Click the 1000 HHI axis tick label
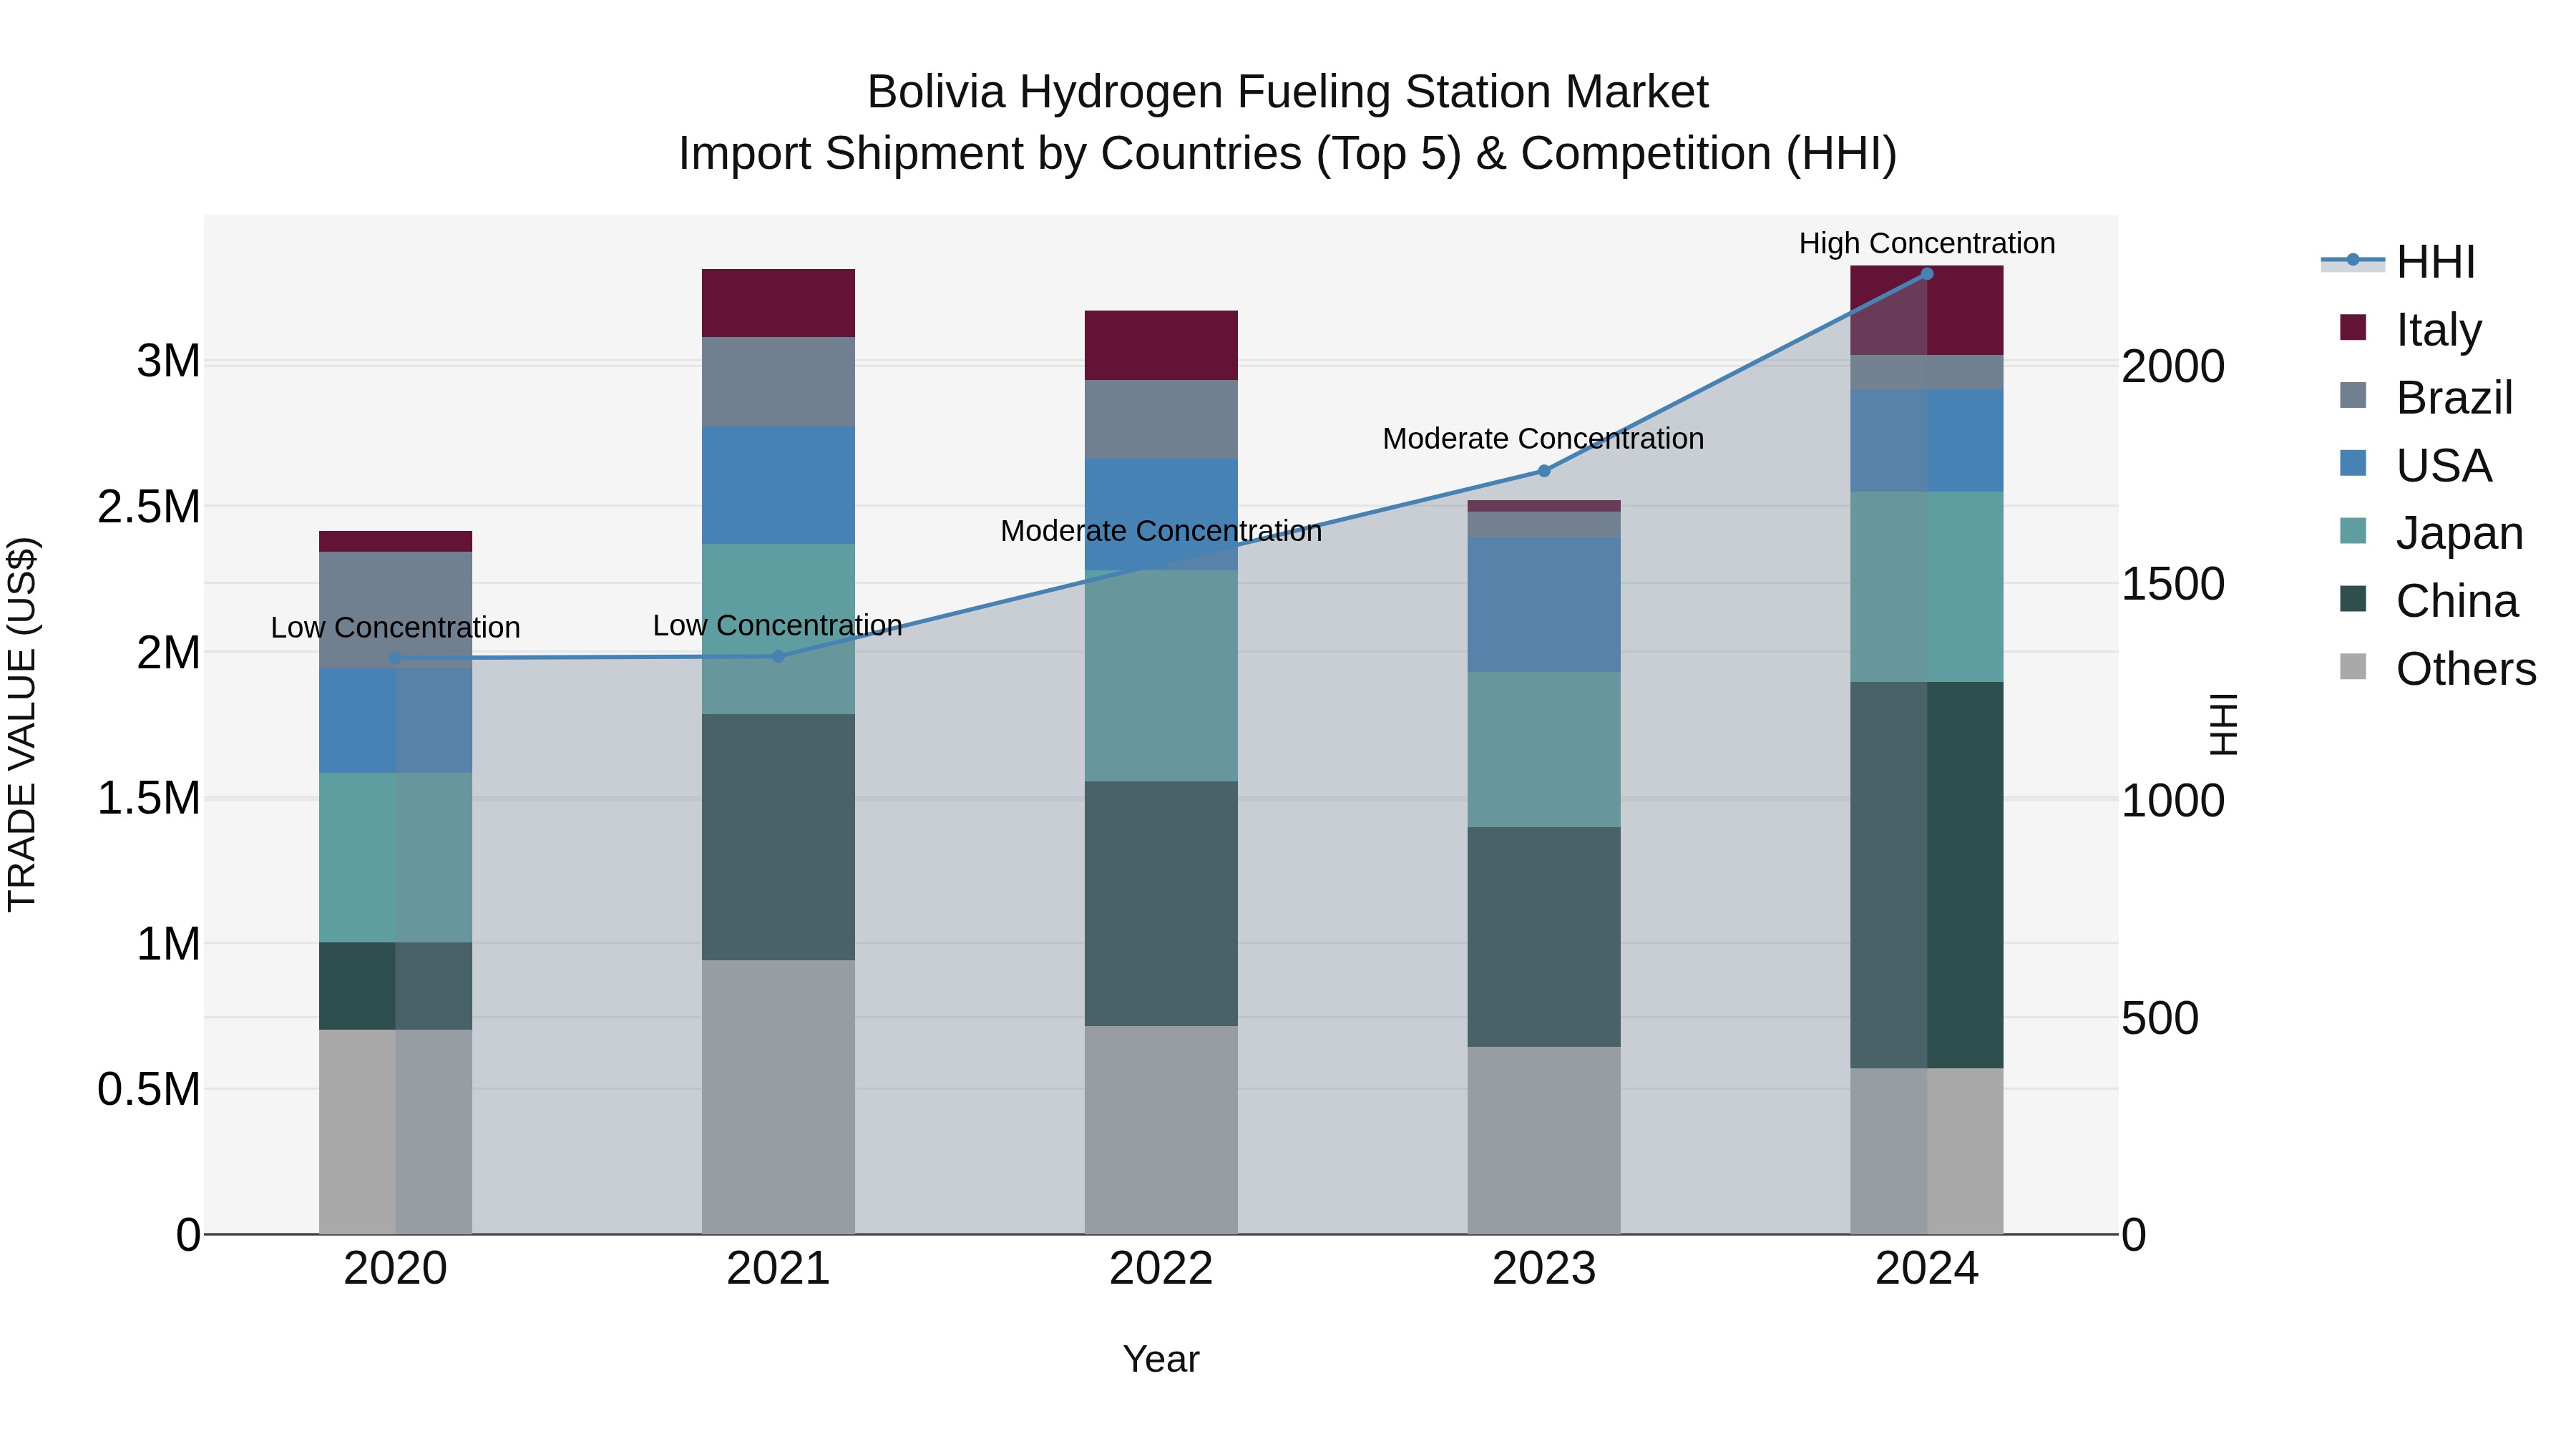This screenshot has width=2576, height=1449. [2173, 801]
